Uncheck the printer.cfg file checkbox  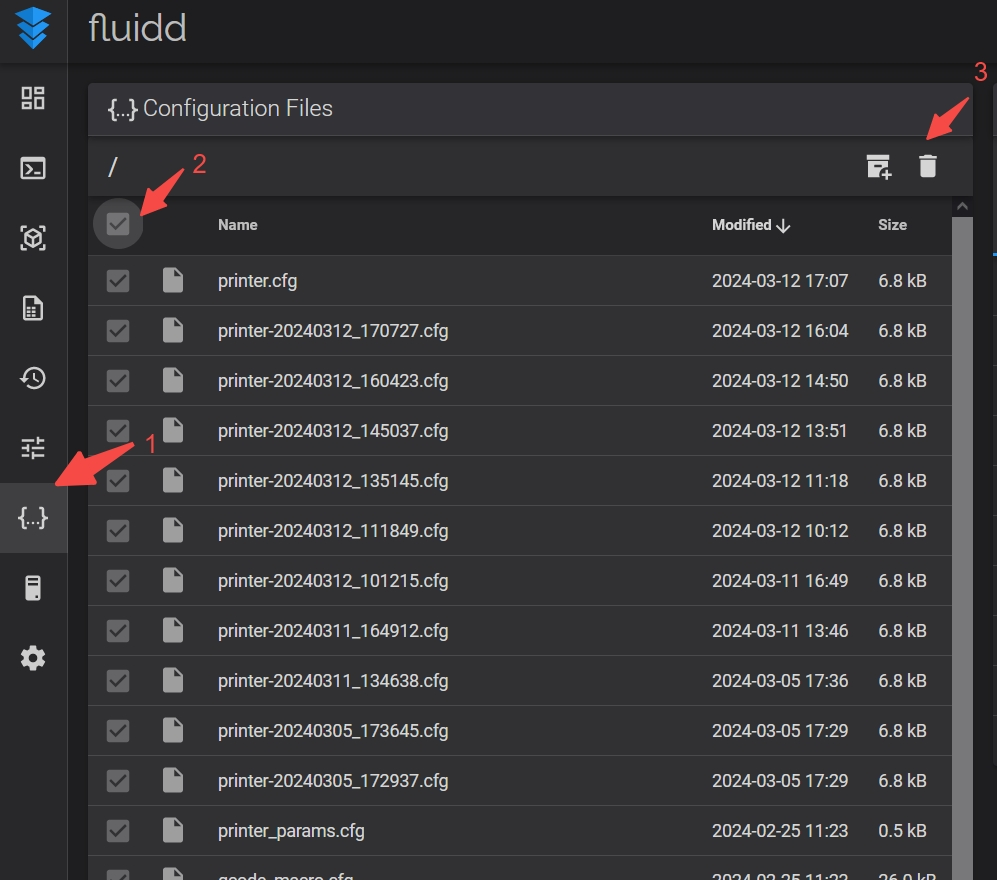tap(117, 280)
